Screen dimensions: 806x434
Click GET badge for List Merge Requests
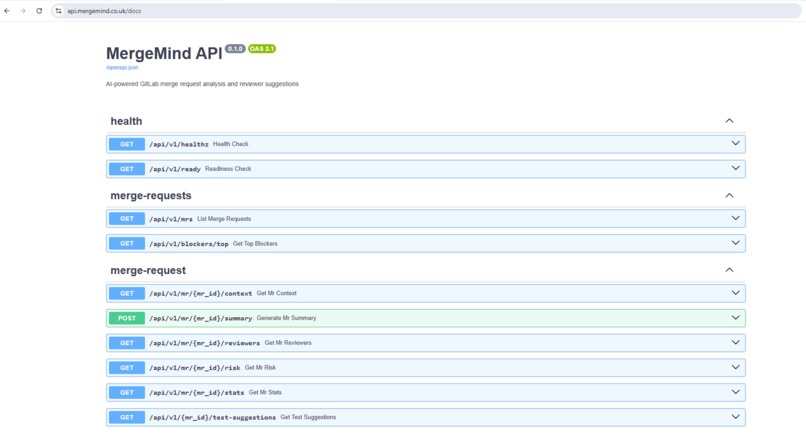pos(126,219)
